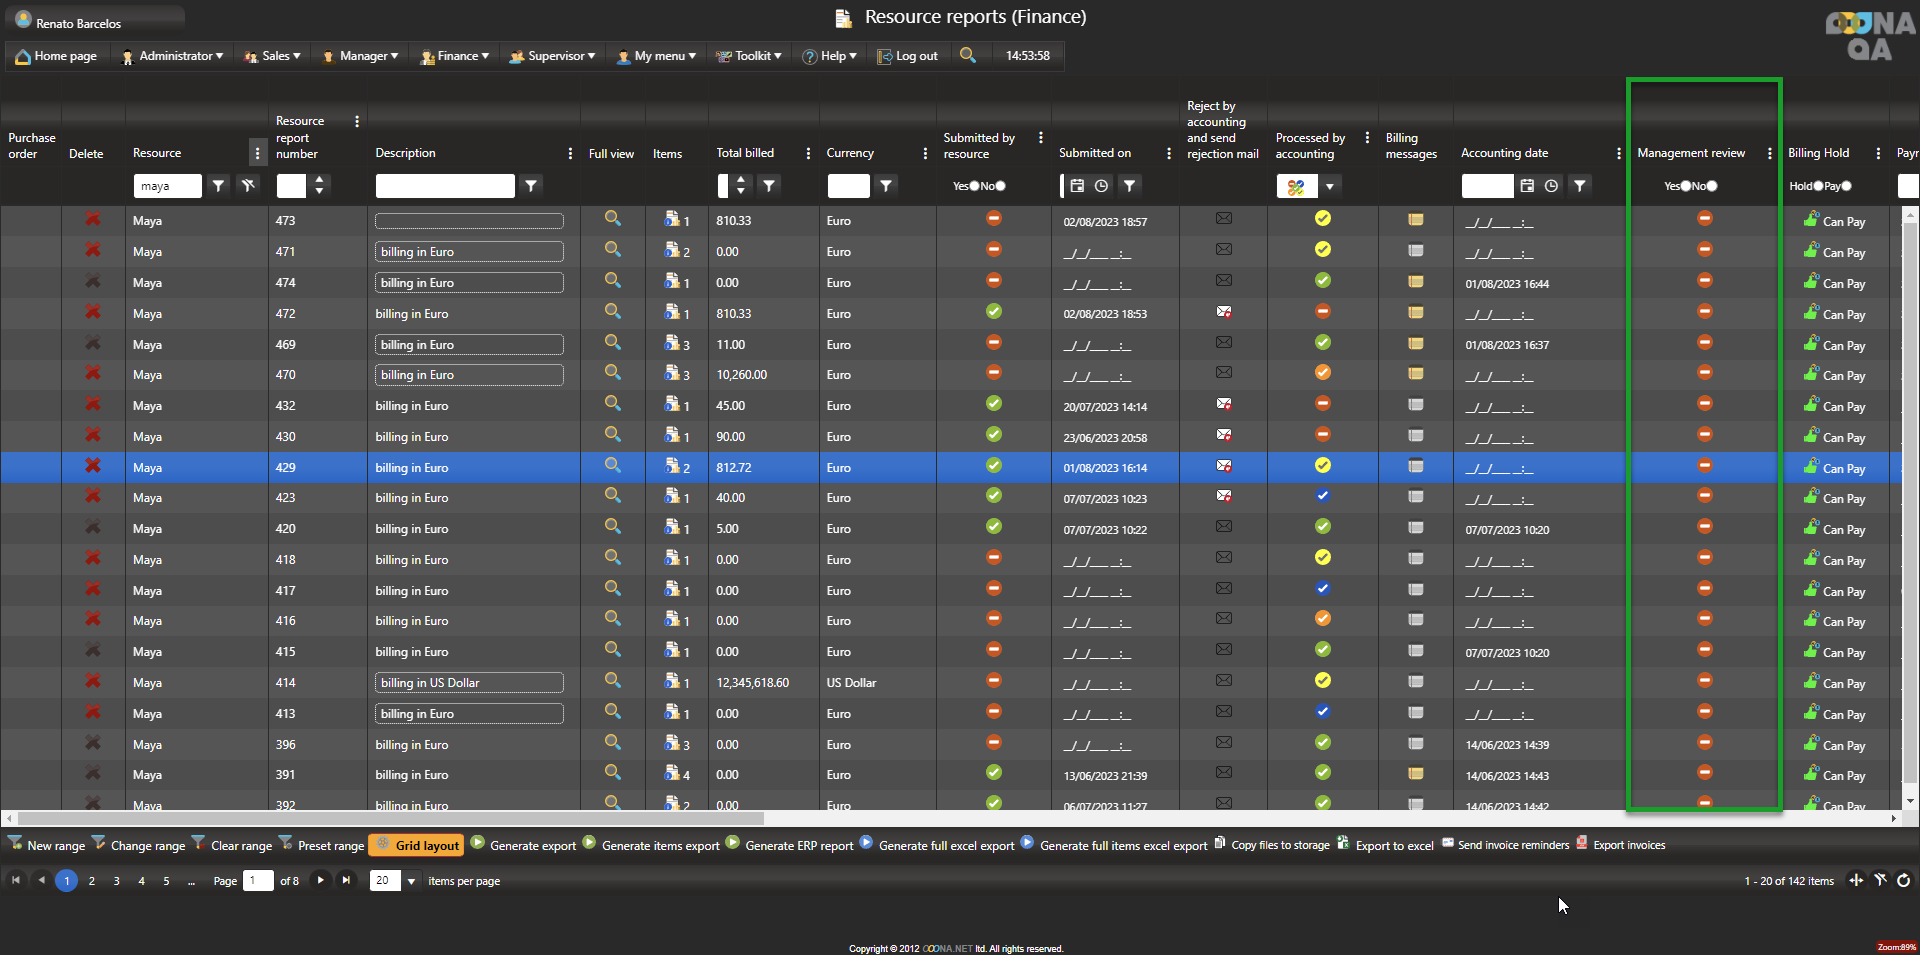Click the Grid layout button
The height and width of the screenshot is (955, 1920).
click(x=417, y=845)
